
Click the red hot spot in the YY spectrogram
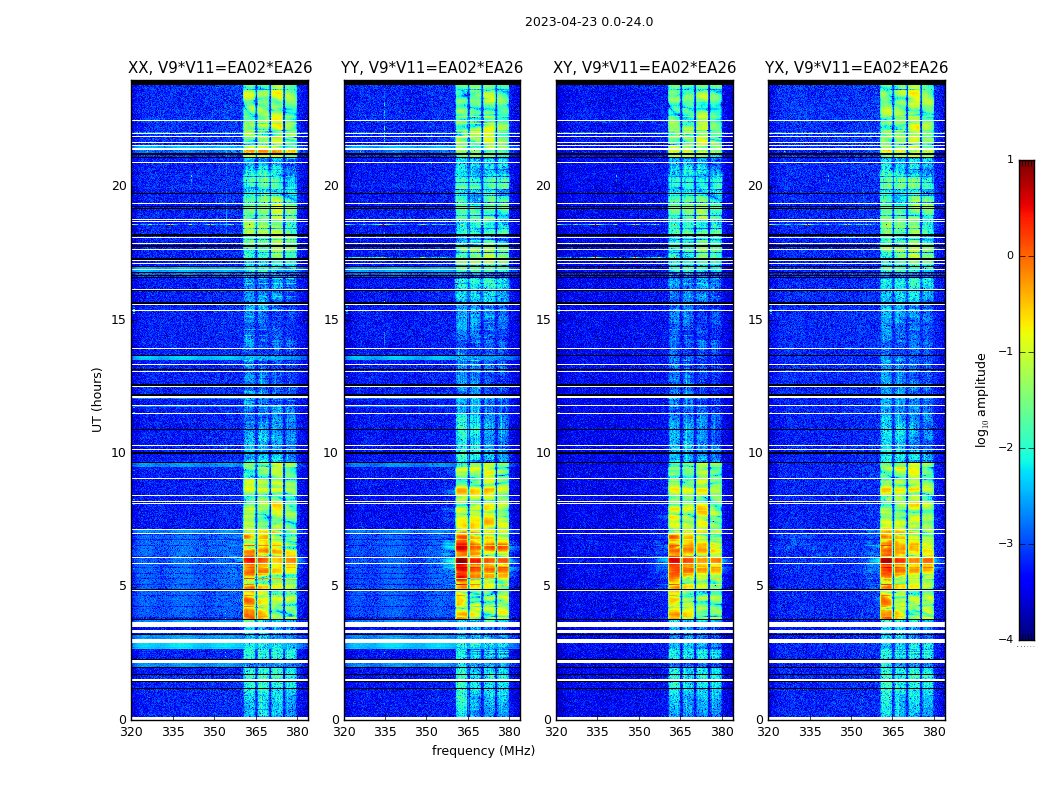pyautogui.click(x=461, y=561)
